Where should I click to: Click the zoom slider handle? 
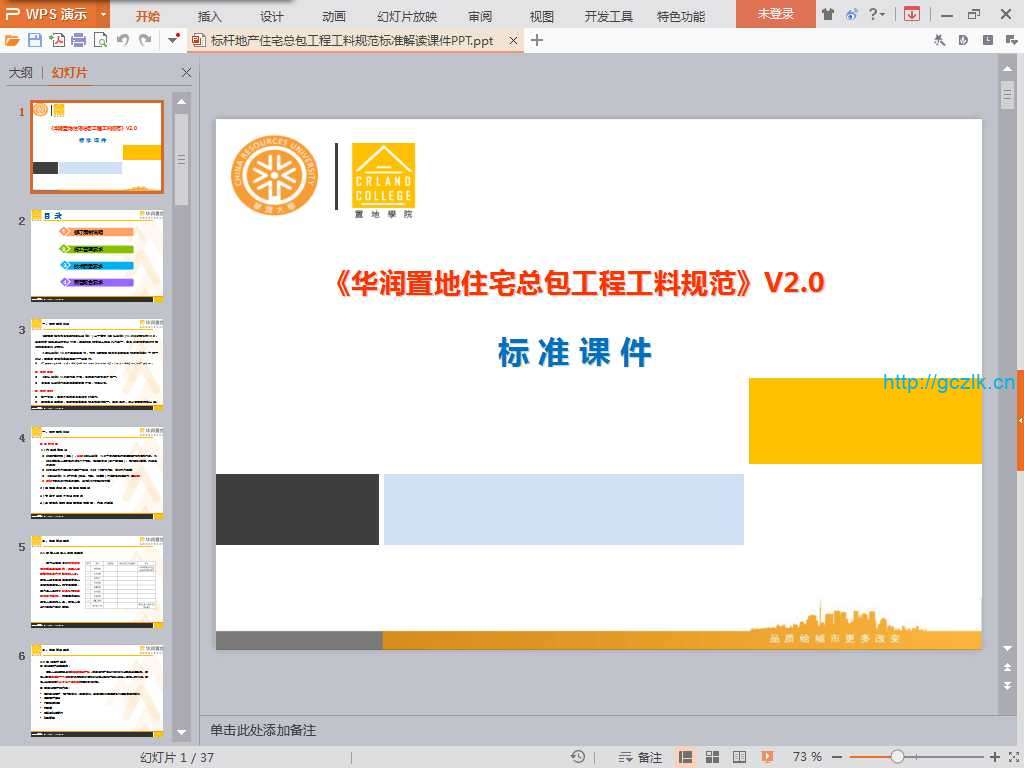click(897, 757)
